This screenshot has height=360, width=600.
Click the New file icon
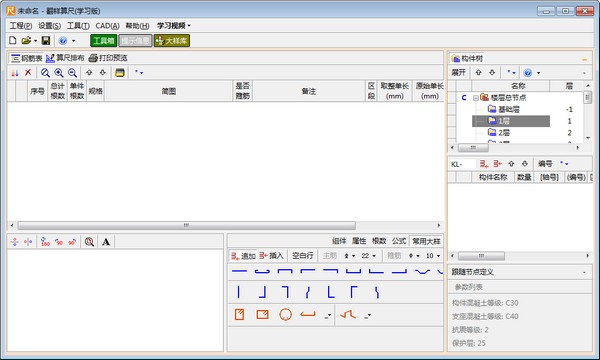pos(13,41)
